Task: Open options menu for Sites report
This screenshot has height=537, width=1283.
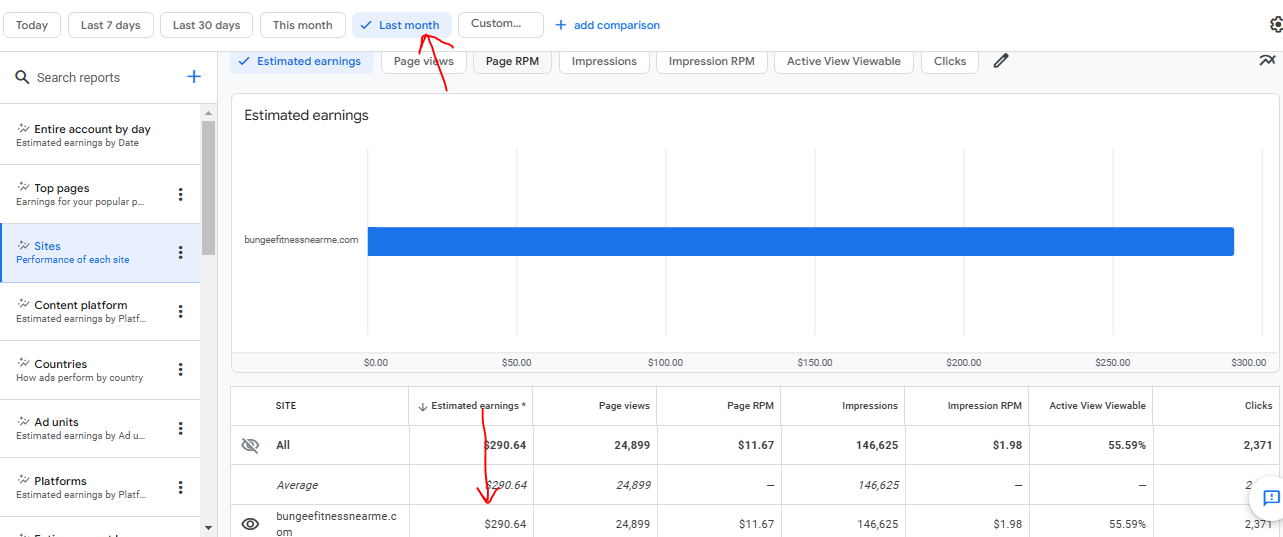Action: pyautogui.click(x=181, y=253)
